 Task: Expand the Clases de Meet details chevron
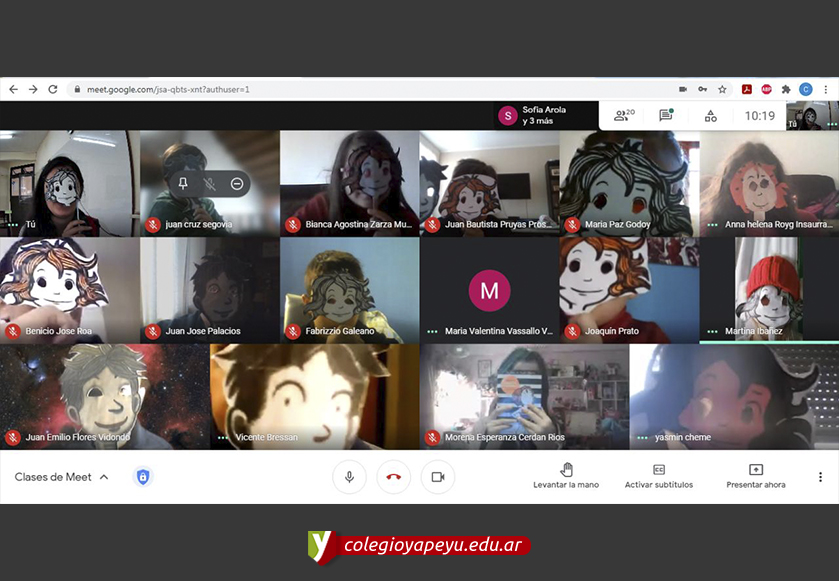(x=104, y=477)
